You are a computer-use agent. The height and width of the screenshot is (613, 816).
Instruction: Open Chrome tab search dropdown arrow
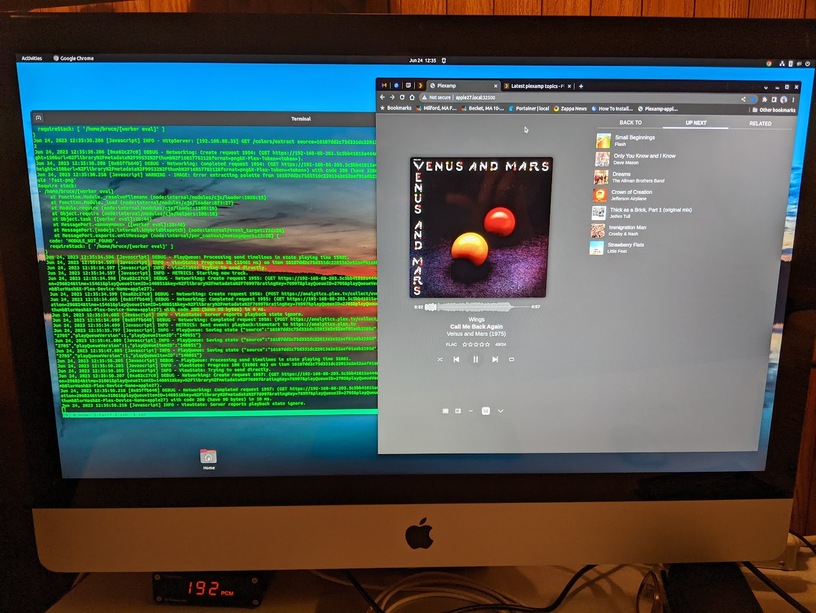pyautogui.click(x=766, y=88)
